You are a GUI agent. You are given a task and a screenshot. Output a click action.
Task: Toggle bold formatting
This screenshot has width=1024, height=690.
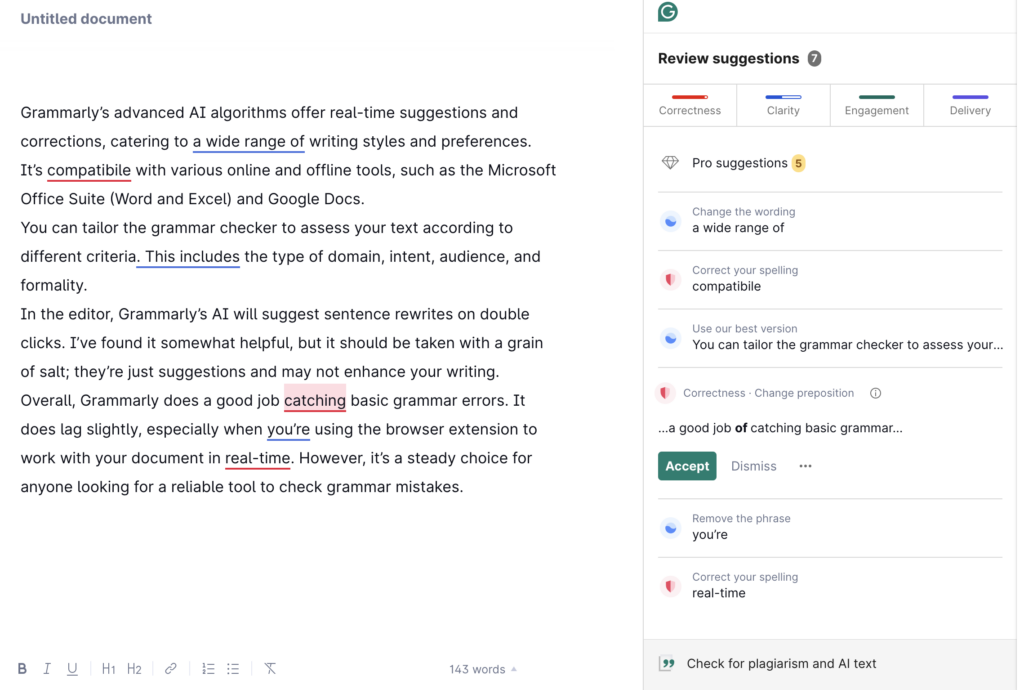[x=22, y=669]
